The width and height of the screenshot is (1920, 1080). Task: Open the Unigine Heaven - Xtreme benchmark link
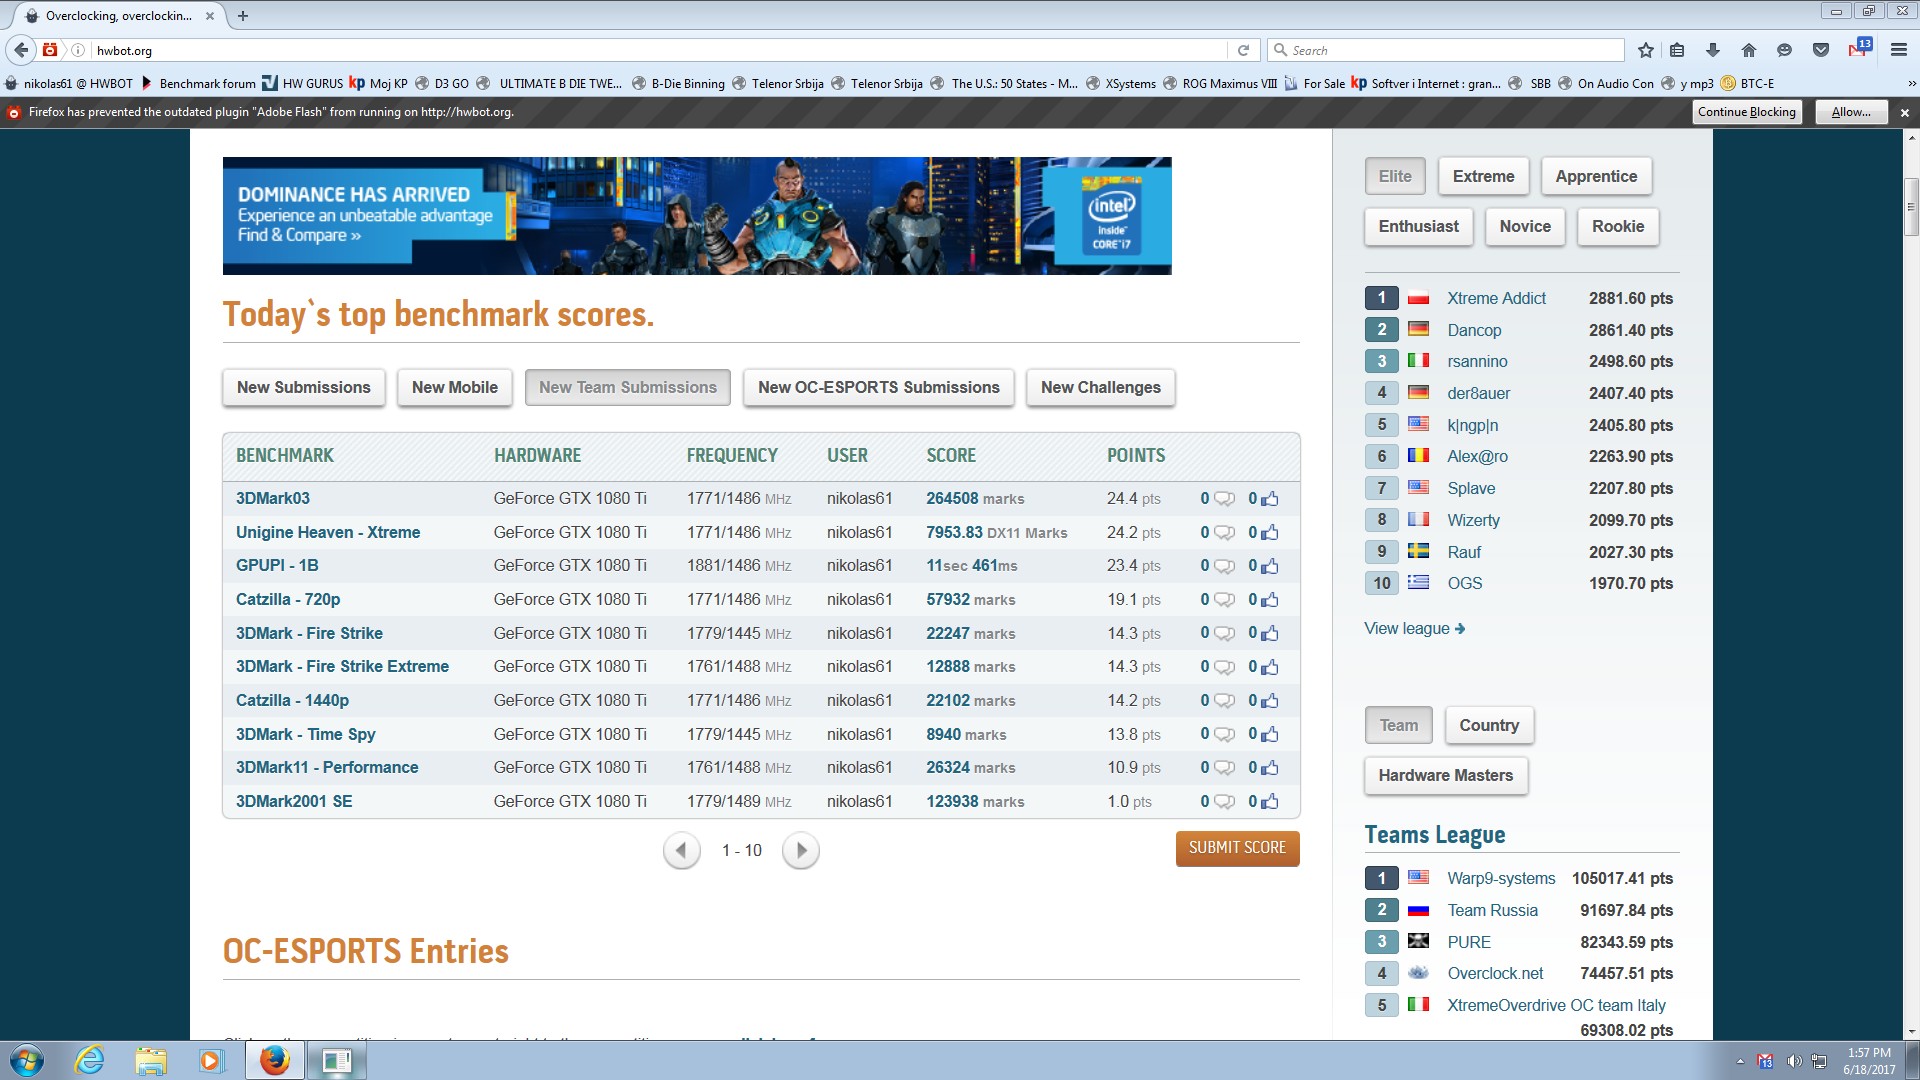tap(328, 533)
